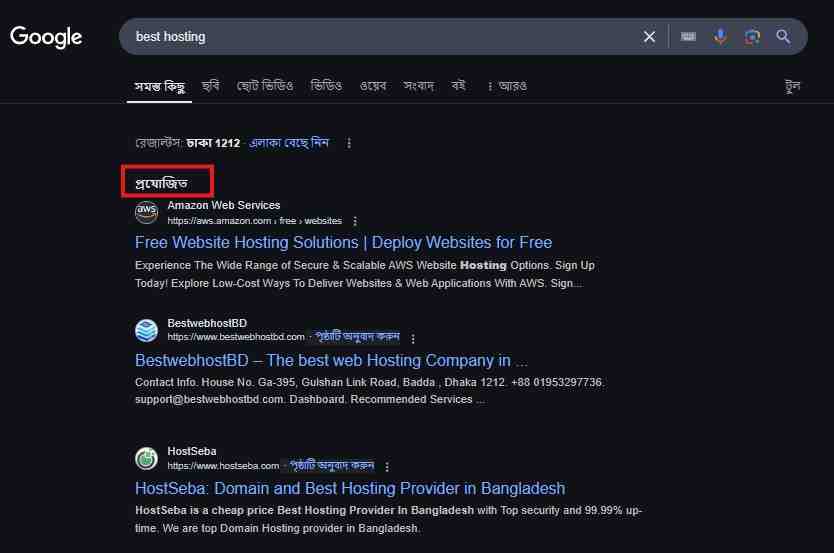Click the Amazon Web Services favicon
This screenshot has height=553, width=834.
(x=147, y=212)
